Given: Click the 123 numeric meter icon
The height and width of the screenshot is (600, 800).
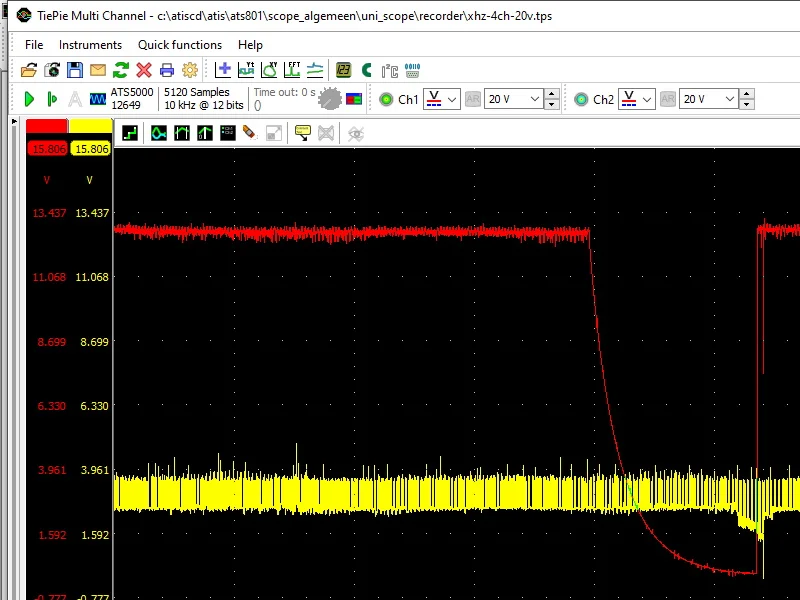Looking at the screenshot, I should 344,70.
